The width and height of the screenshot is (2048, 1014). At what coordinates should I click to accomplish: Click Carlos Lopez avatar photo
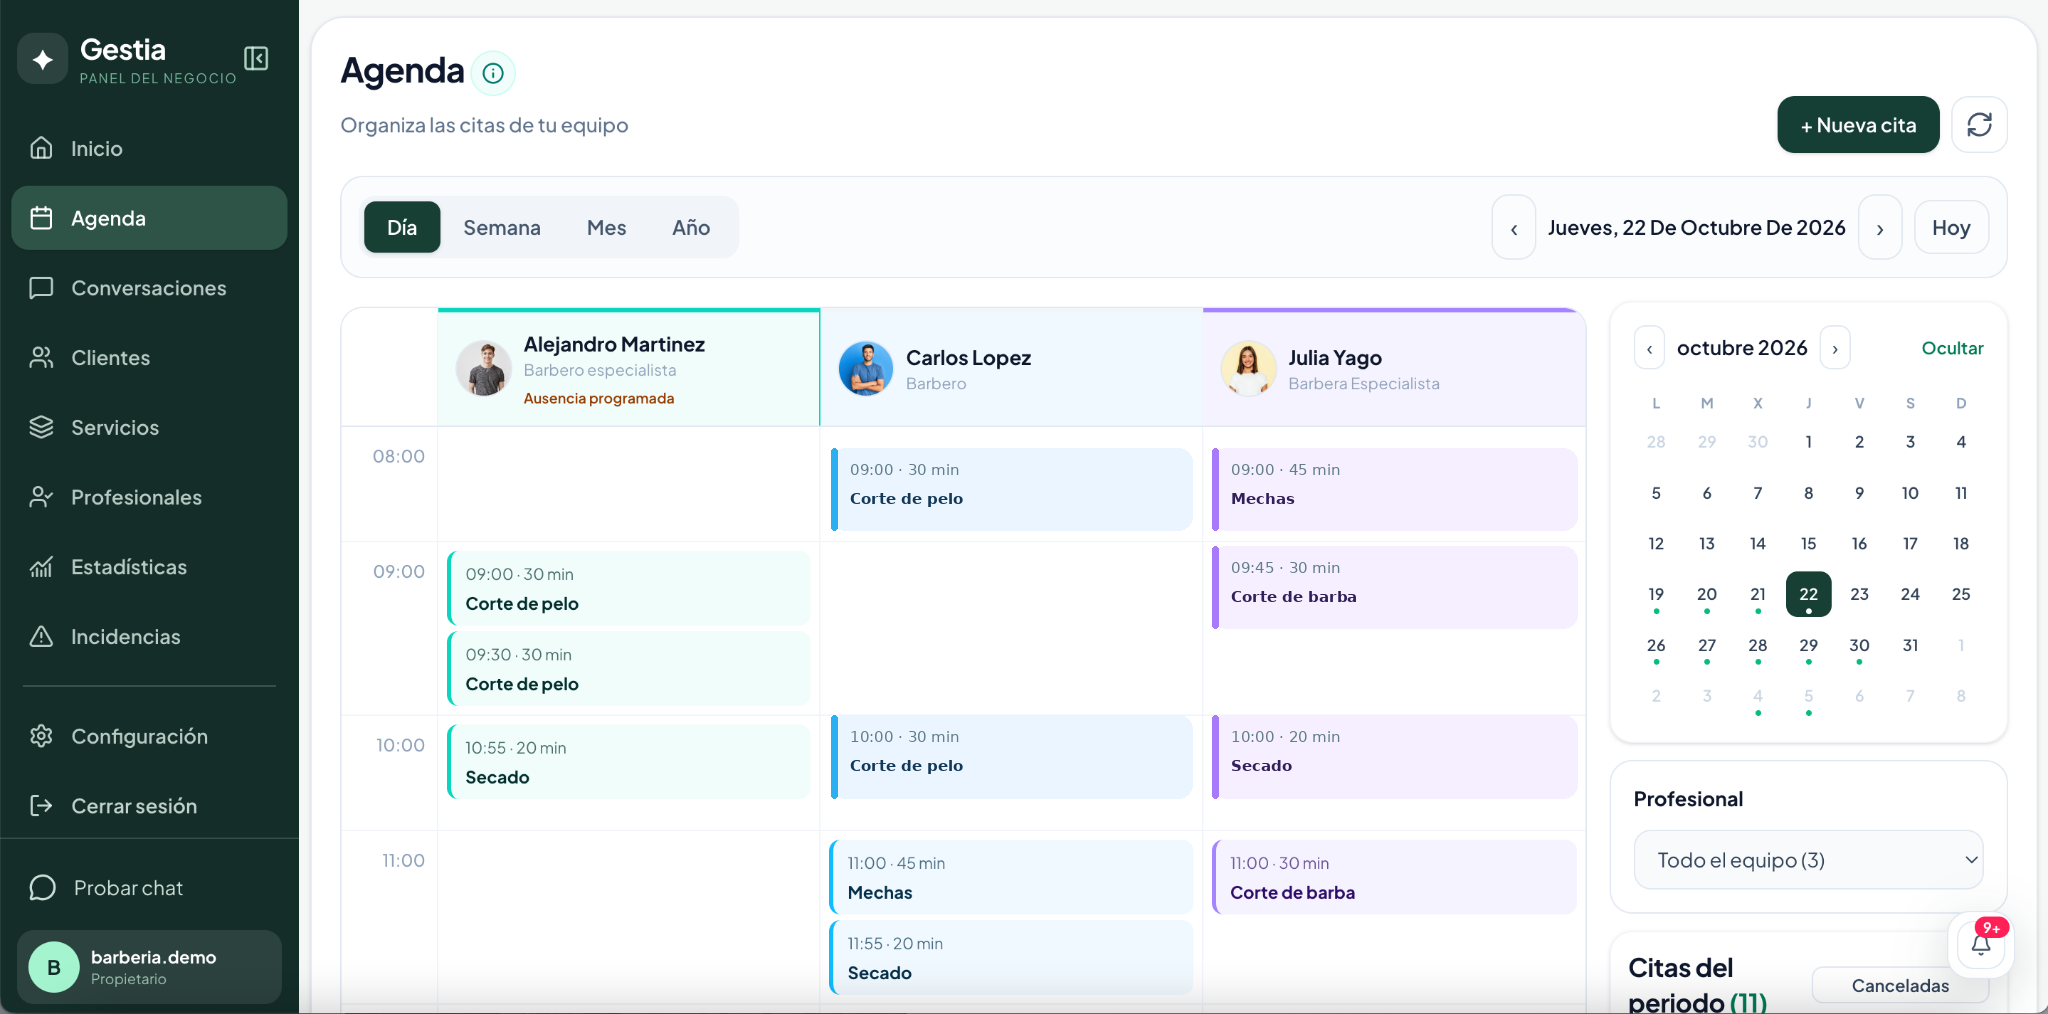(x=866, y=368)
